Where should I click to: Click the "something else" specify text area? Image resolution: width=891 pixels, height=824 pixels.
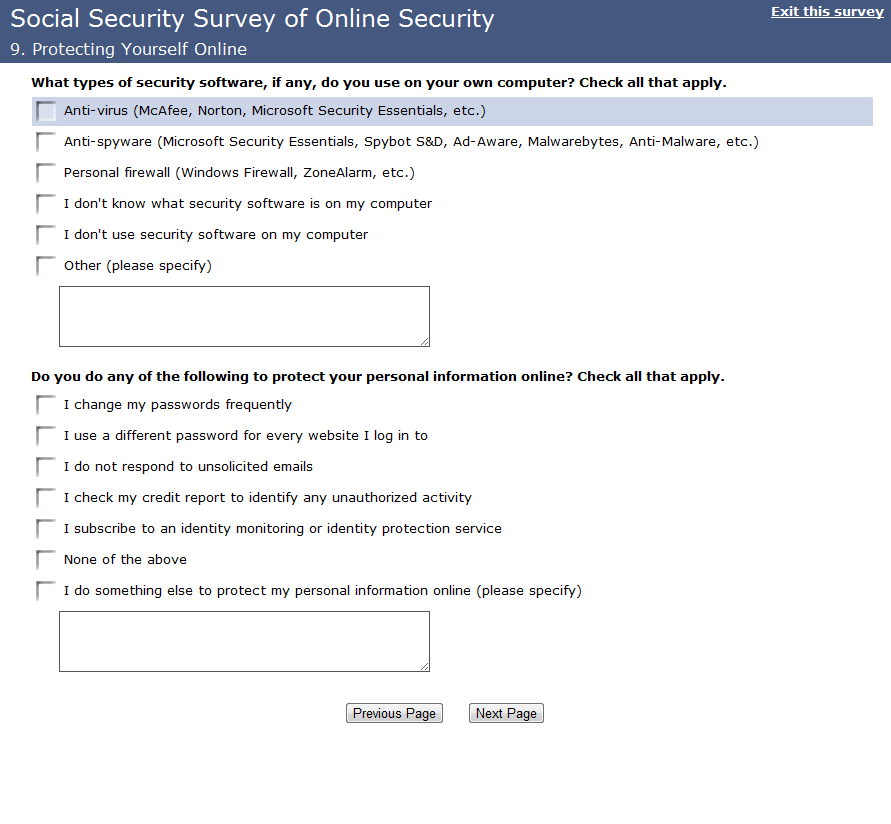coord(244,641)
